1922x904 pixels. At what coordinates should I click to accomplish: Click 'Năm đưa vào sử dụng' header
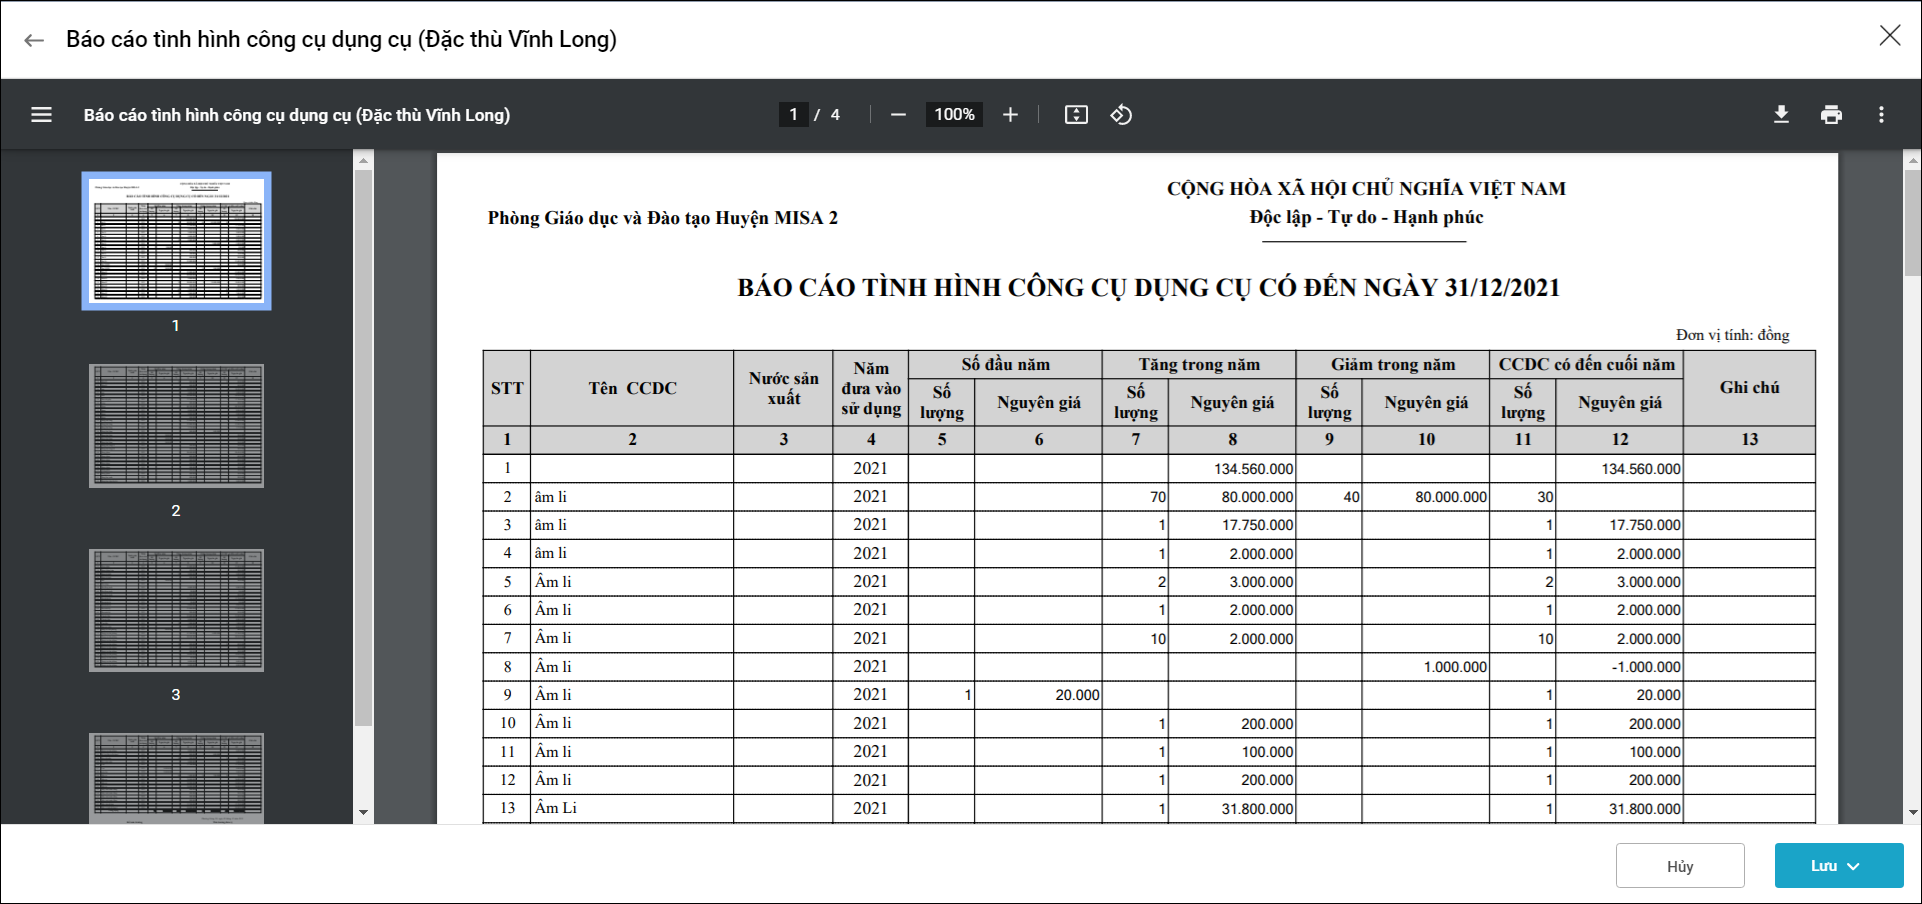tap(871, 388)
